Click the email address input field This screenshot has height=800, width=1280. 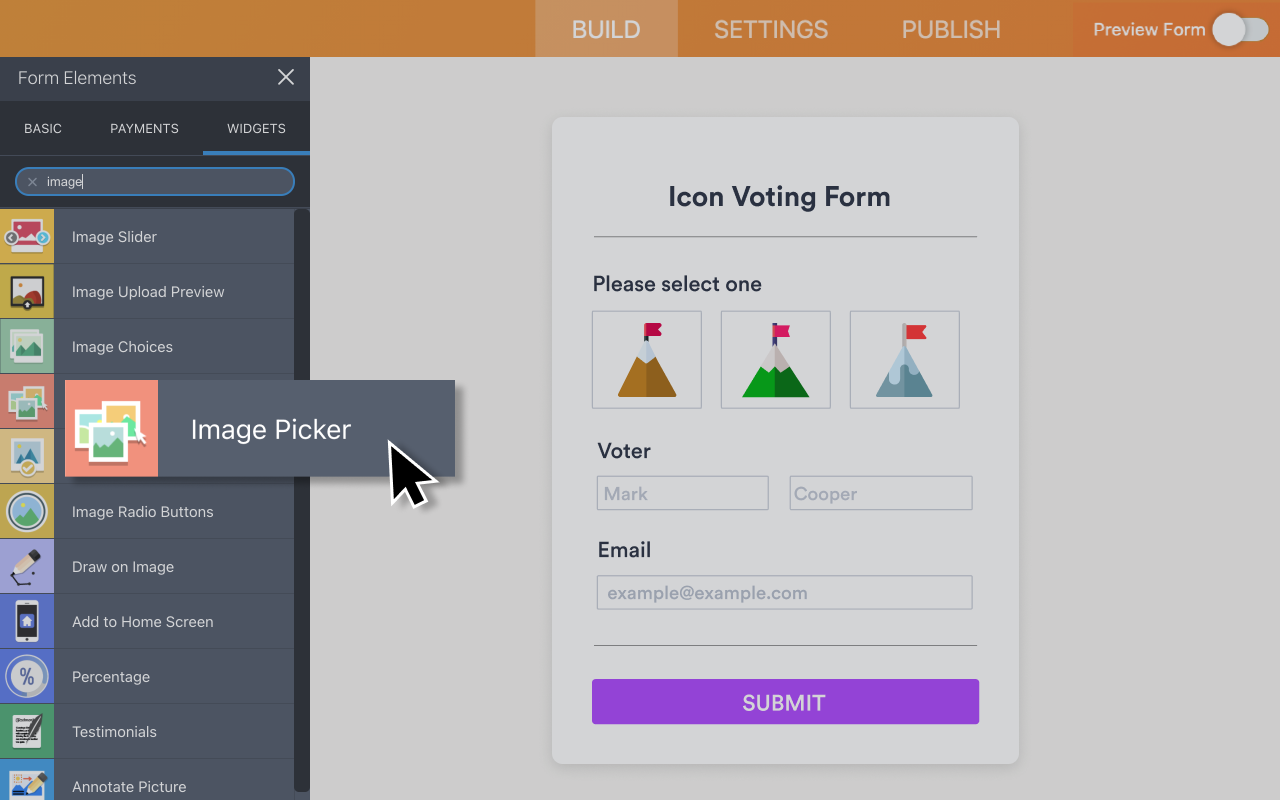pos(784,592)
